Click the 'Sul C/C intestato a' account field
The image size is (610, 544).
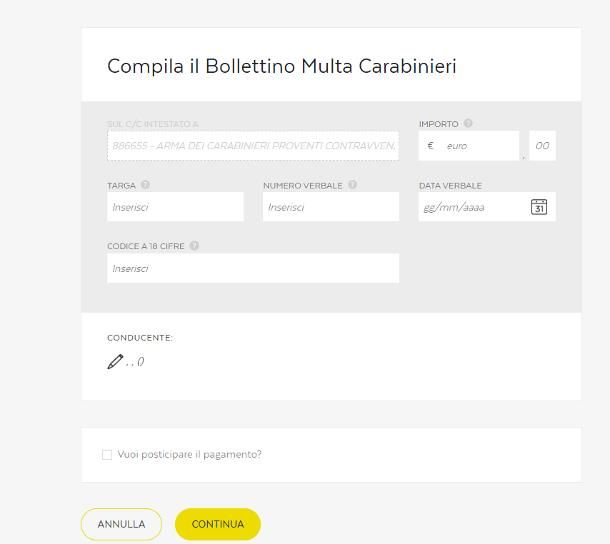point(253,146)
